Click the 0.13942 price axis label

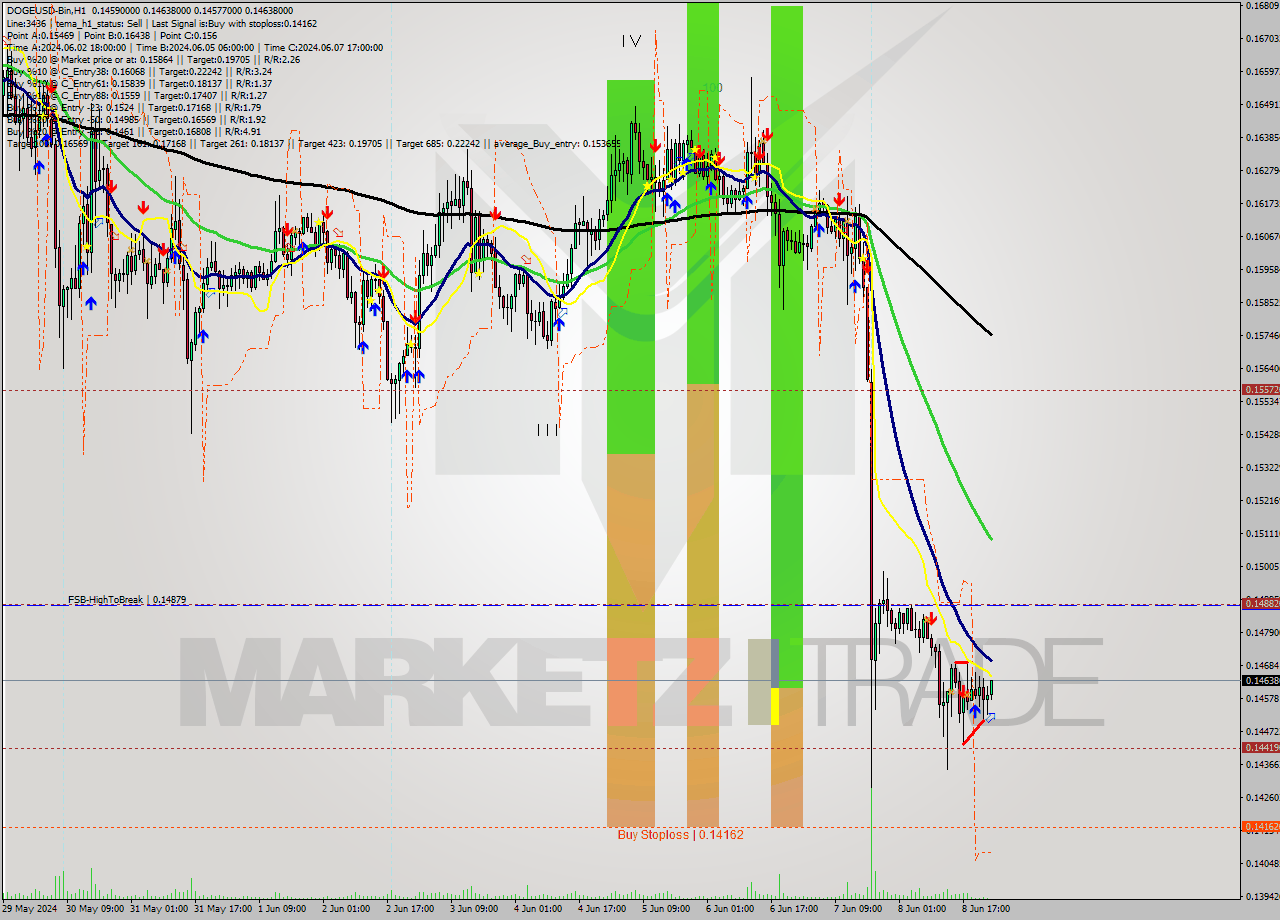1262,896
